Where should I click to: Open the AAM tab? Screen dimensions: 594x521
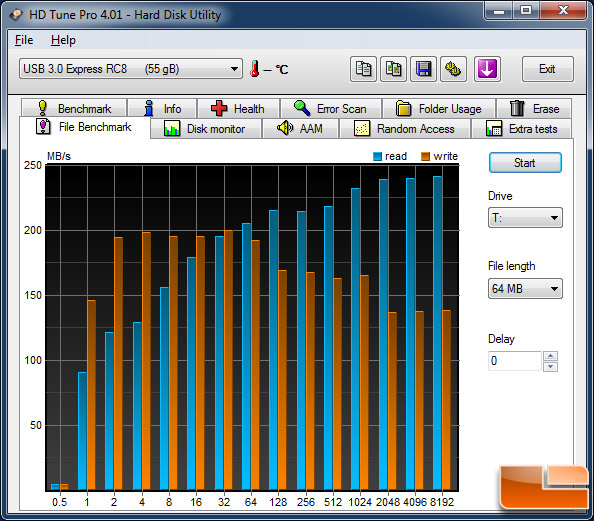tap(300, 129)
